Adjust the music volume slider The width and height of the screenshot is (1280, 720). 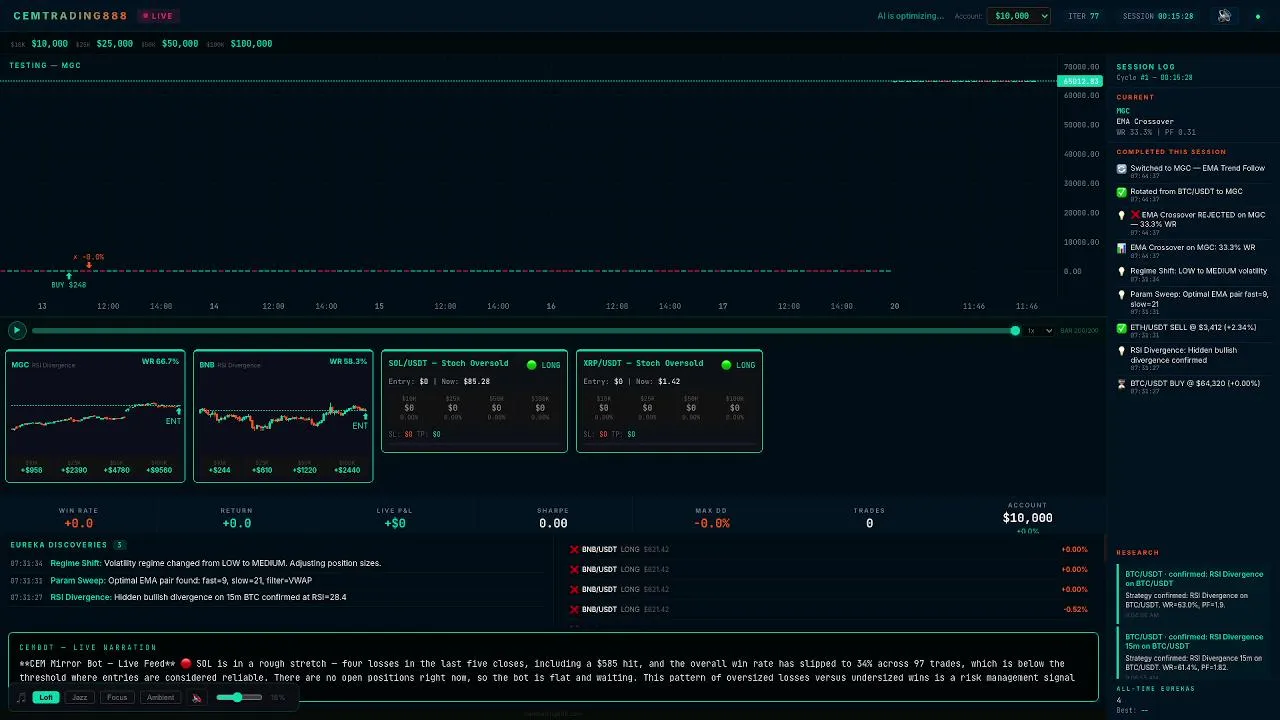[240, 697]
